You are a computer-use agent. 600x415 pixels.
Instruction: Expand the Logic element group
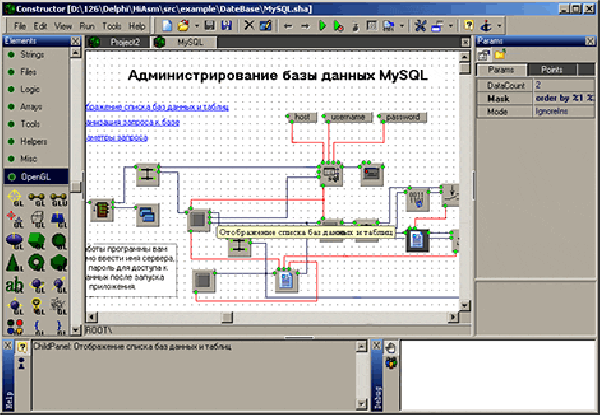click(x=30, y=89)
